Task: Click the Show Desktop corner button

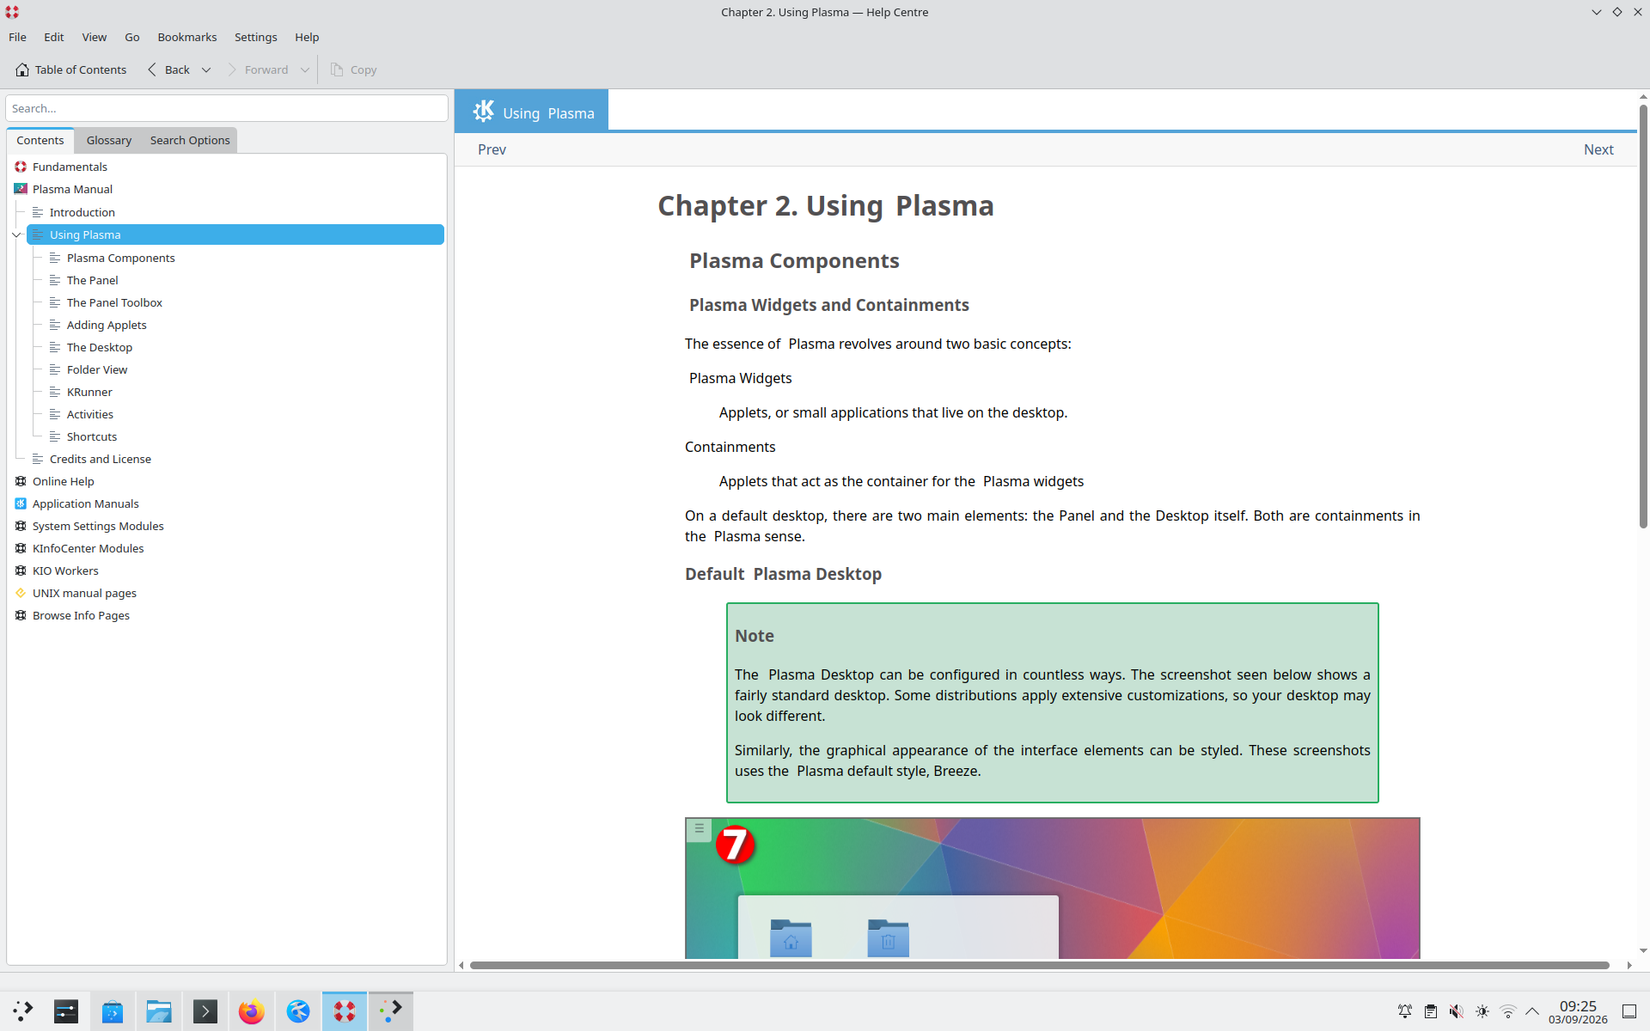Action: pos(1629,1012)
